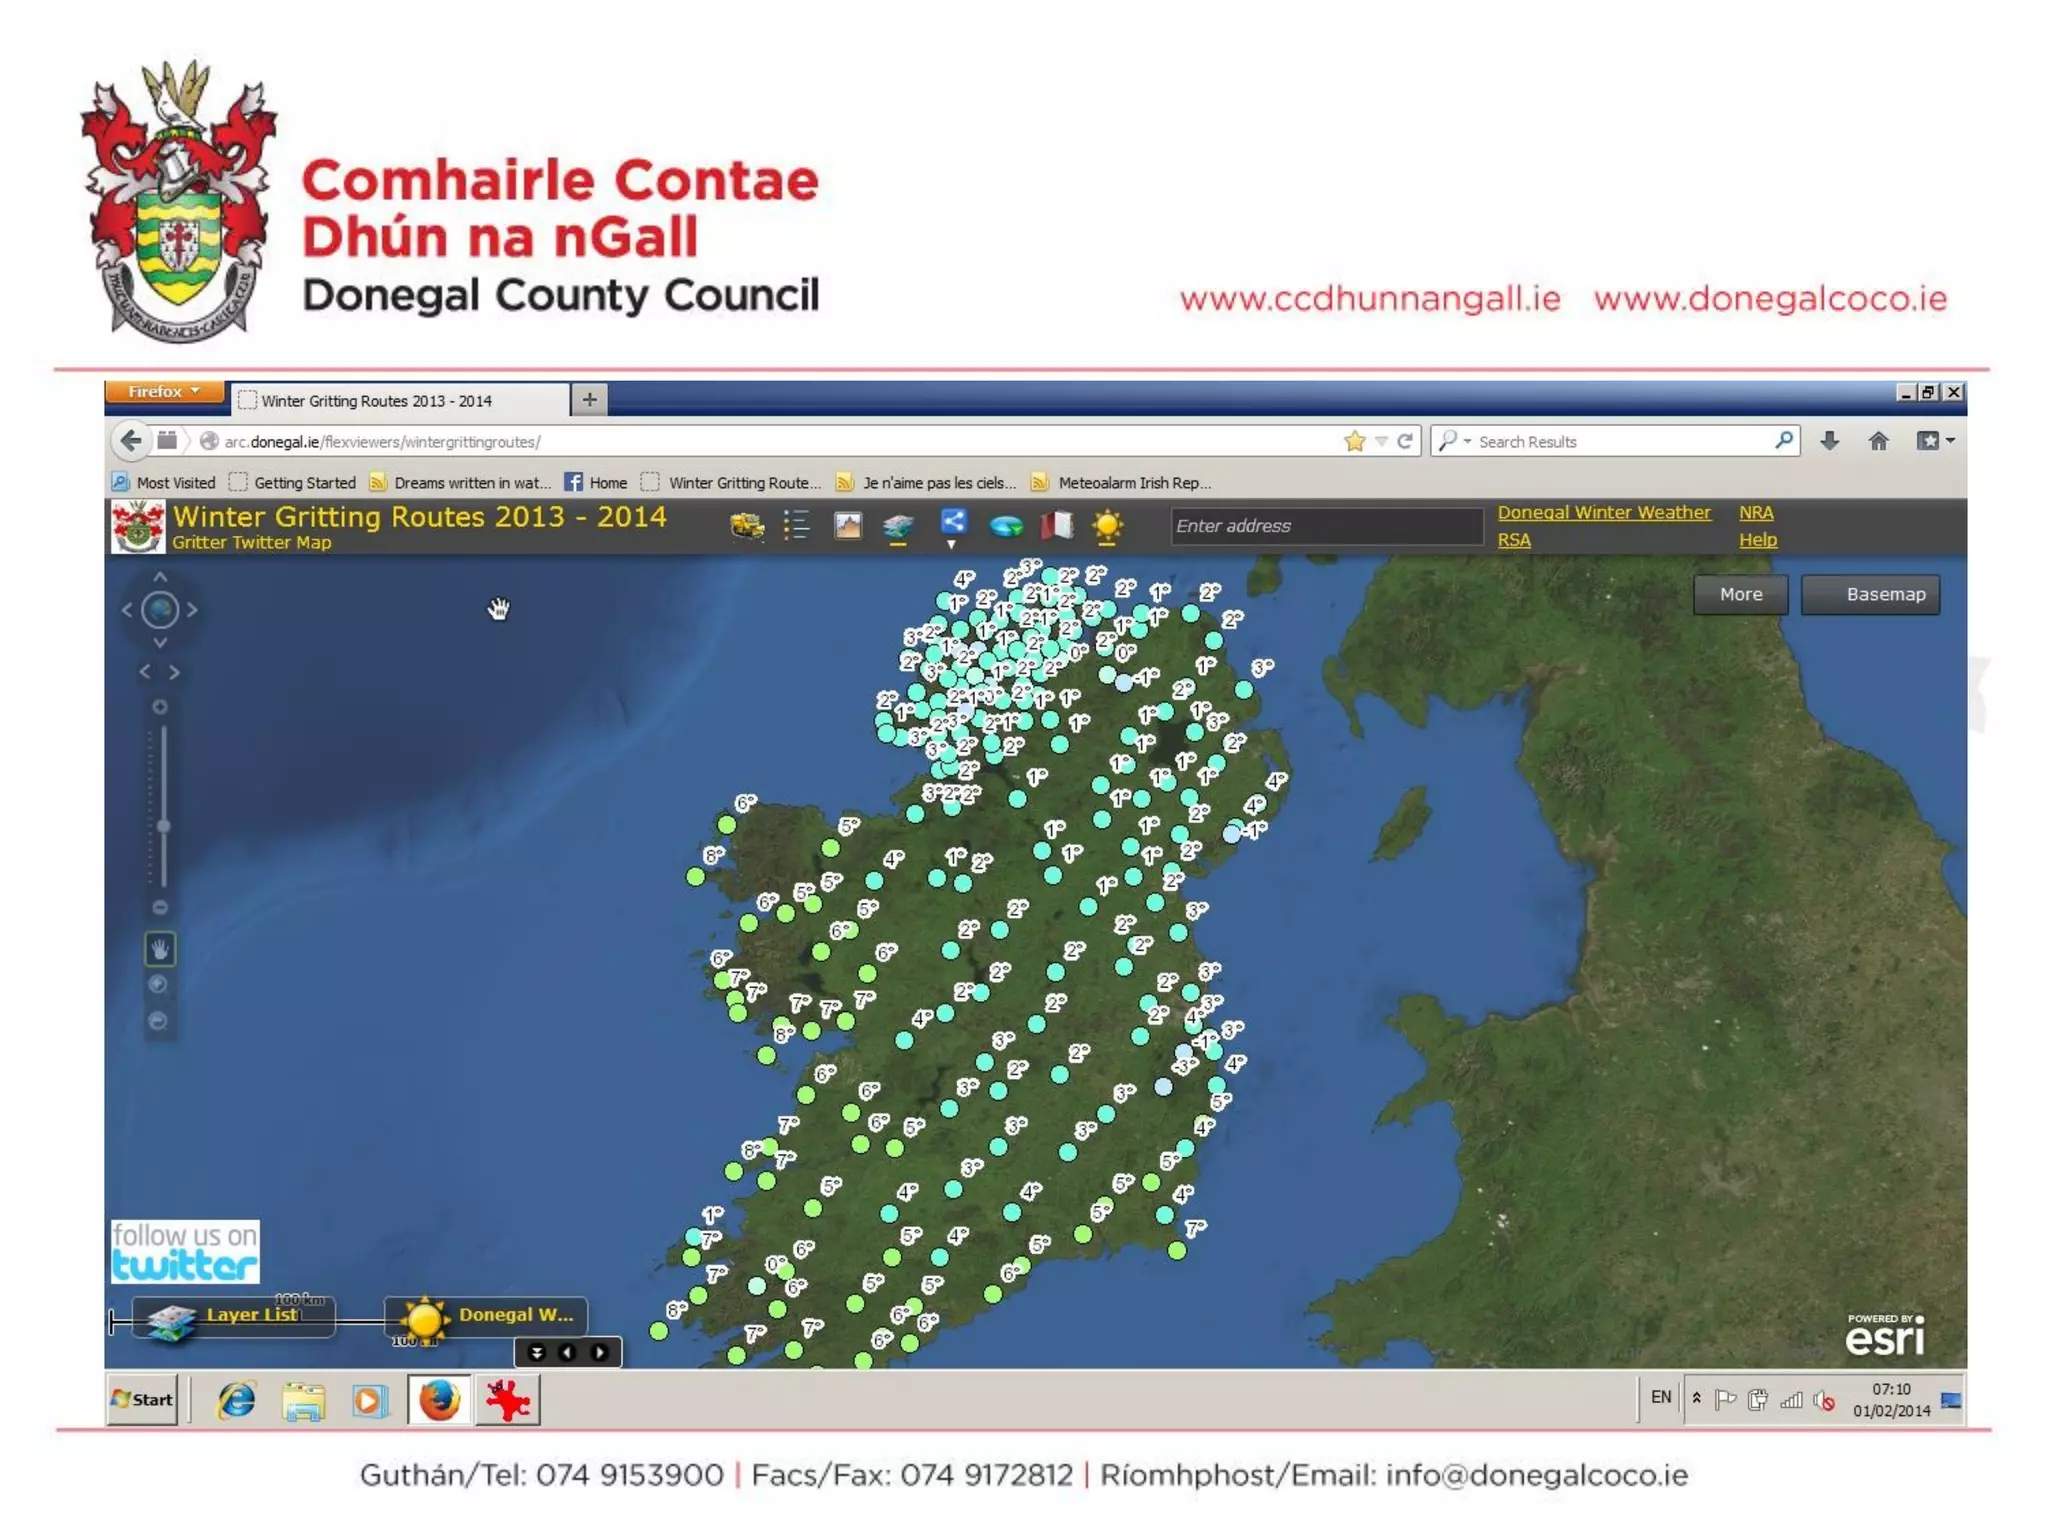Expand the More map options

[1740, 594]
